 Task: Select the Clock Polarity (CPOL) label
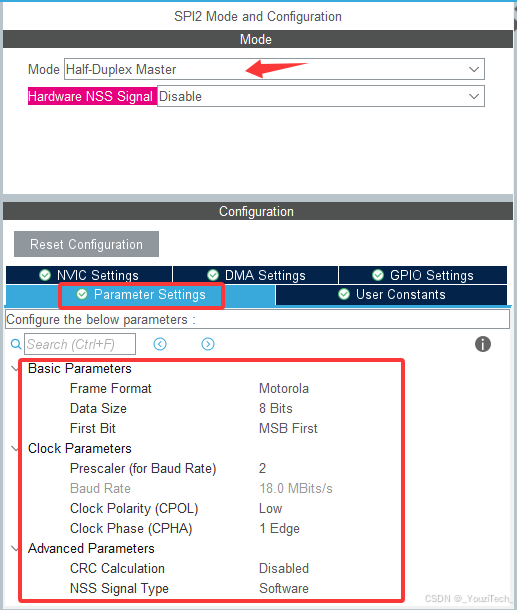click(134, 508)
